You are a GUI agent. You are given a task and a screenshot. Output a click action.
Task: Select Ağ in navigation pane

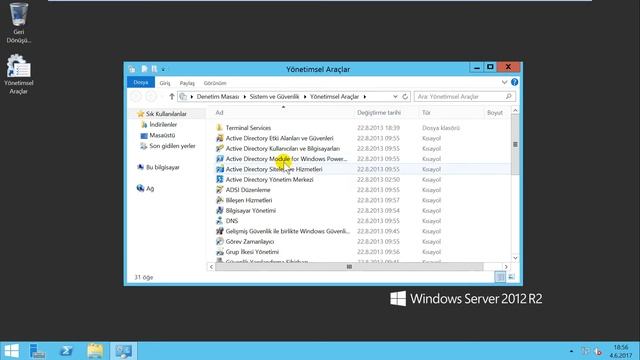tap(150, 188)
